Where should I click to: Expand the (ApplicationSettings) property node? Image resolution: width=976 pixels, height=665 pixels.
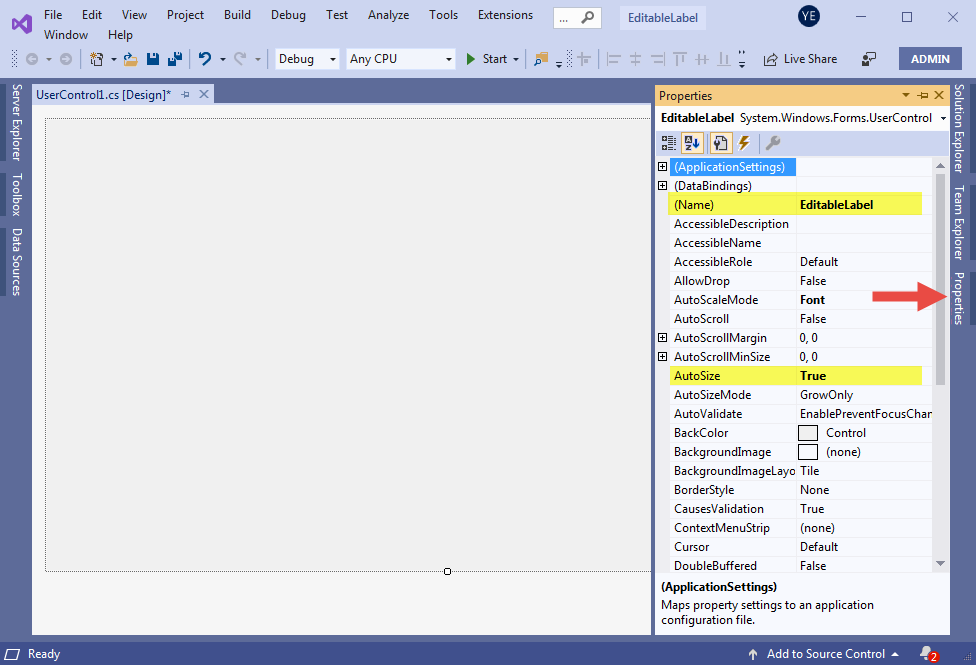click(663, 167)
